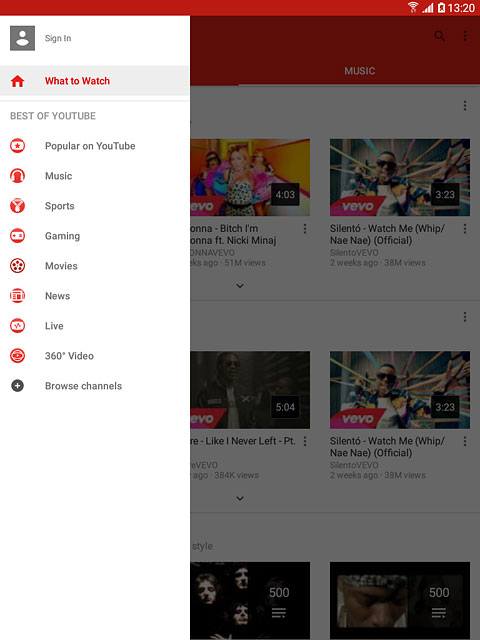The height and width of the screenshot is (640, 480).
Task: Open 360° Video category
Action: 95,356
